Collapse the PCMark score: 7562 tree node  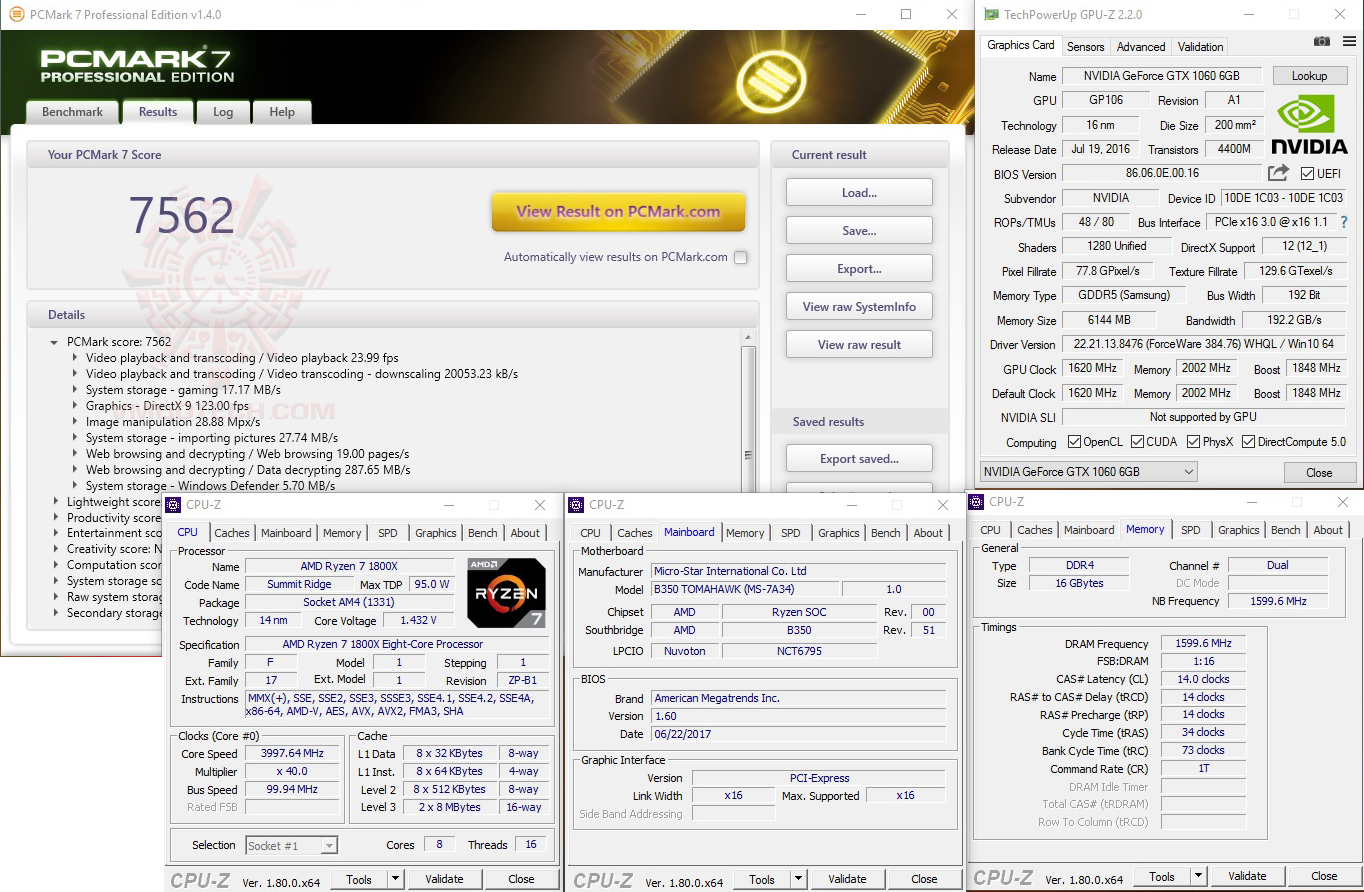(54, 342)
